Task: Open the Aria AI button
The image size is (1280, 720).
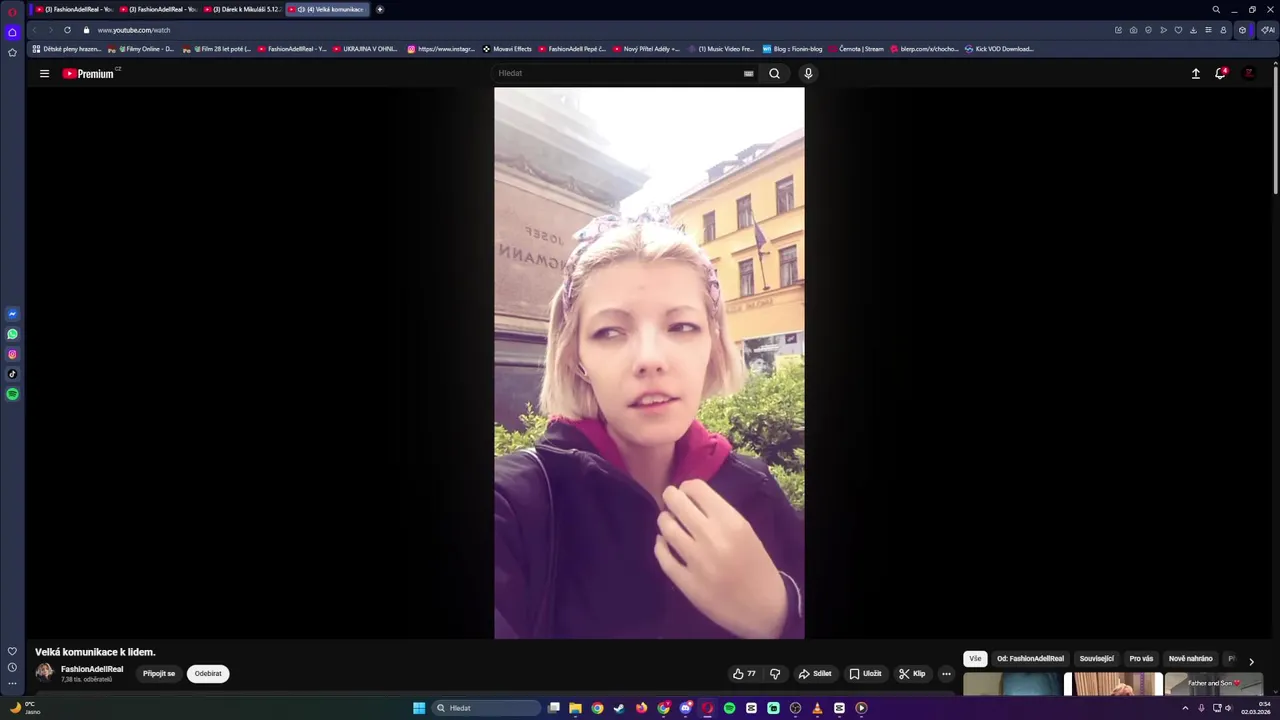Action: point(1267,30)
